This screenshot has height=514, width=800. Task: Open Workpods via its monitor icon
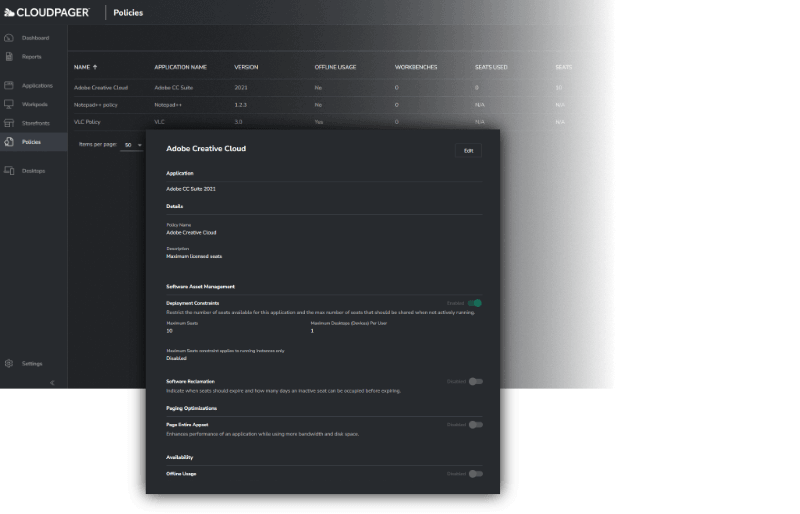click(9, 104)
